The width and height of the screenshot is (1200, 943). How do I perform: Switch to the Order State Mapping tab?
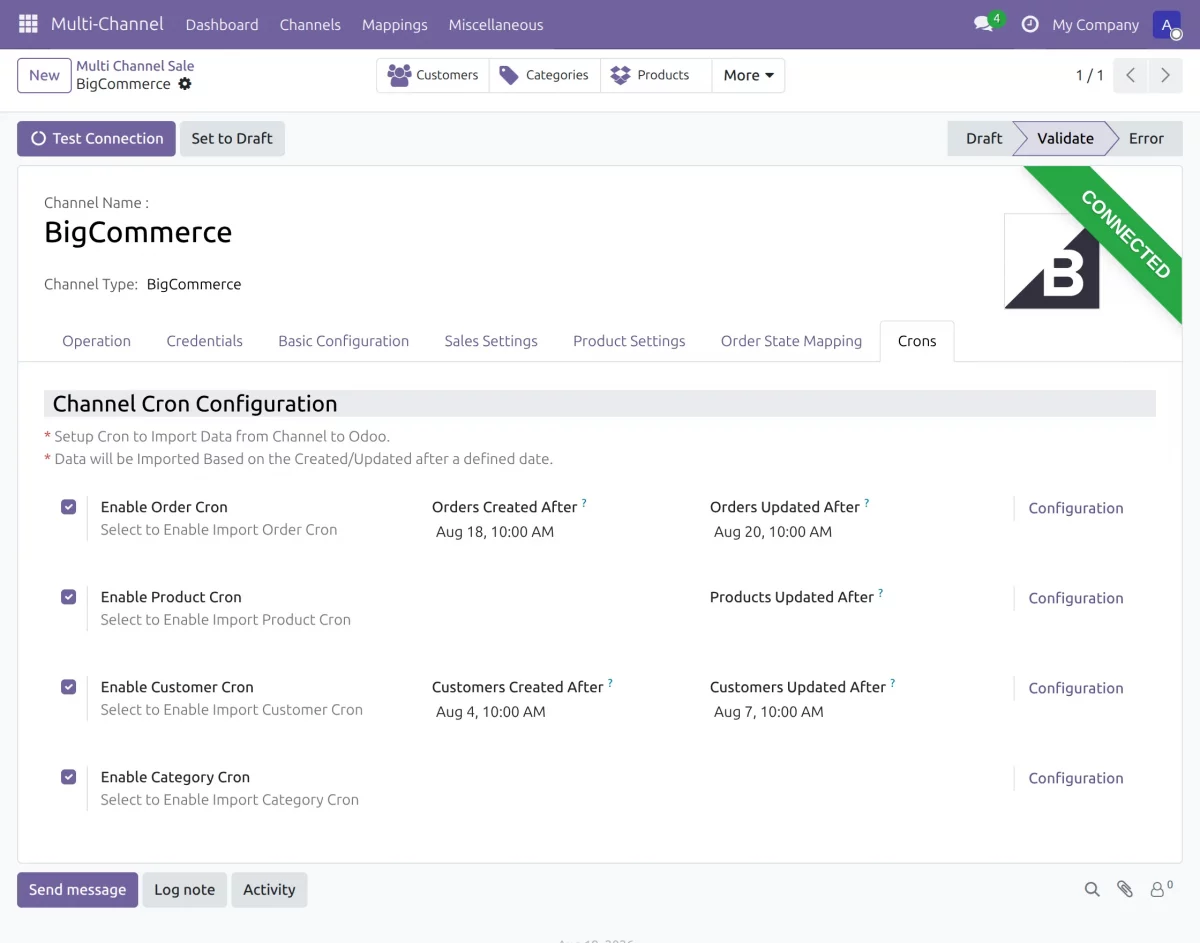pos(791,341)
